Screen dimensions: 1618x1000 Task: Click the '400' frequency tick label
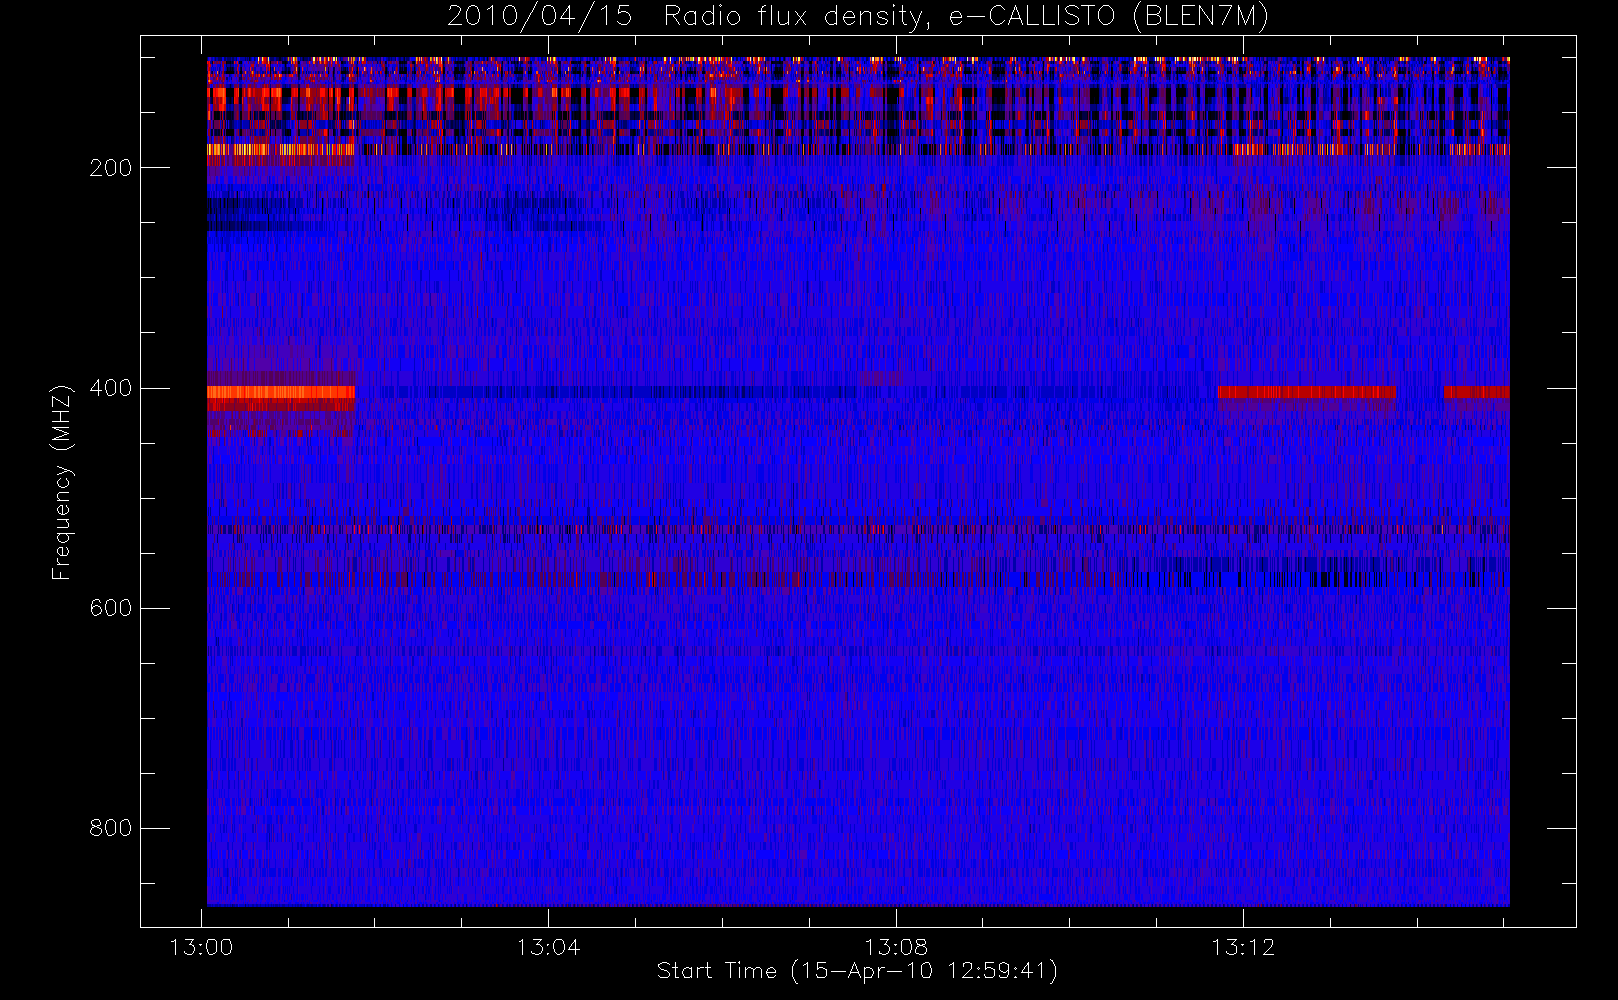pos(110,388)
